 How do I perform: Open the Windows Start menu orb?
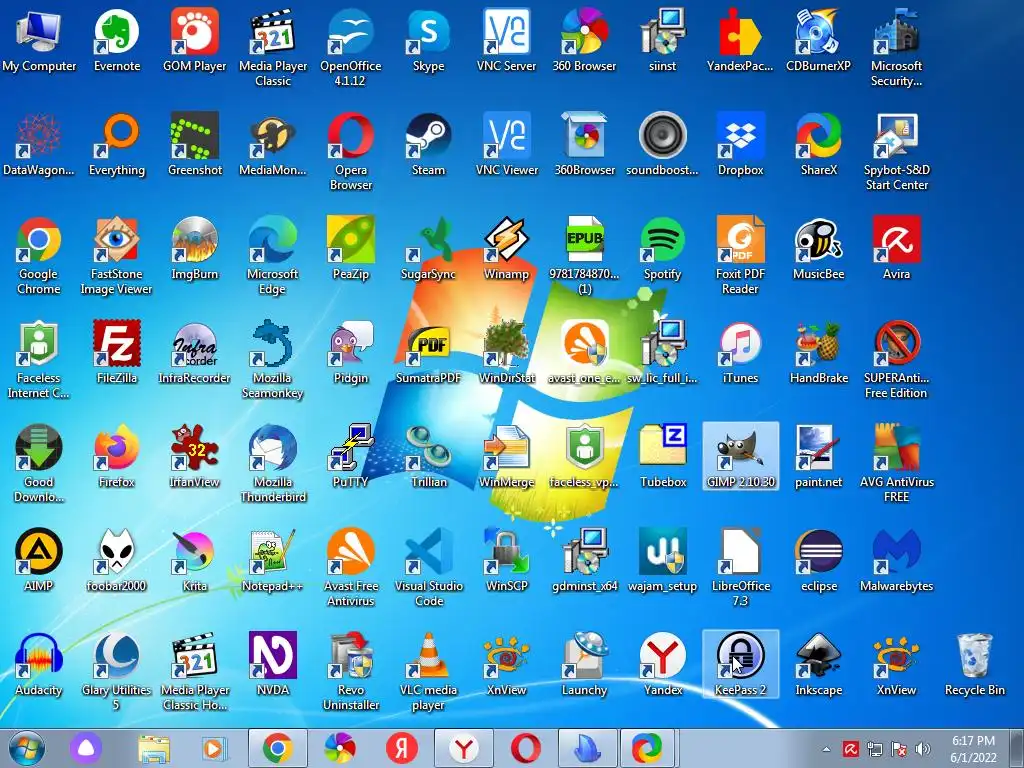pyautogui.click(x=27, y=748)
